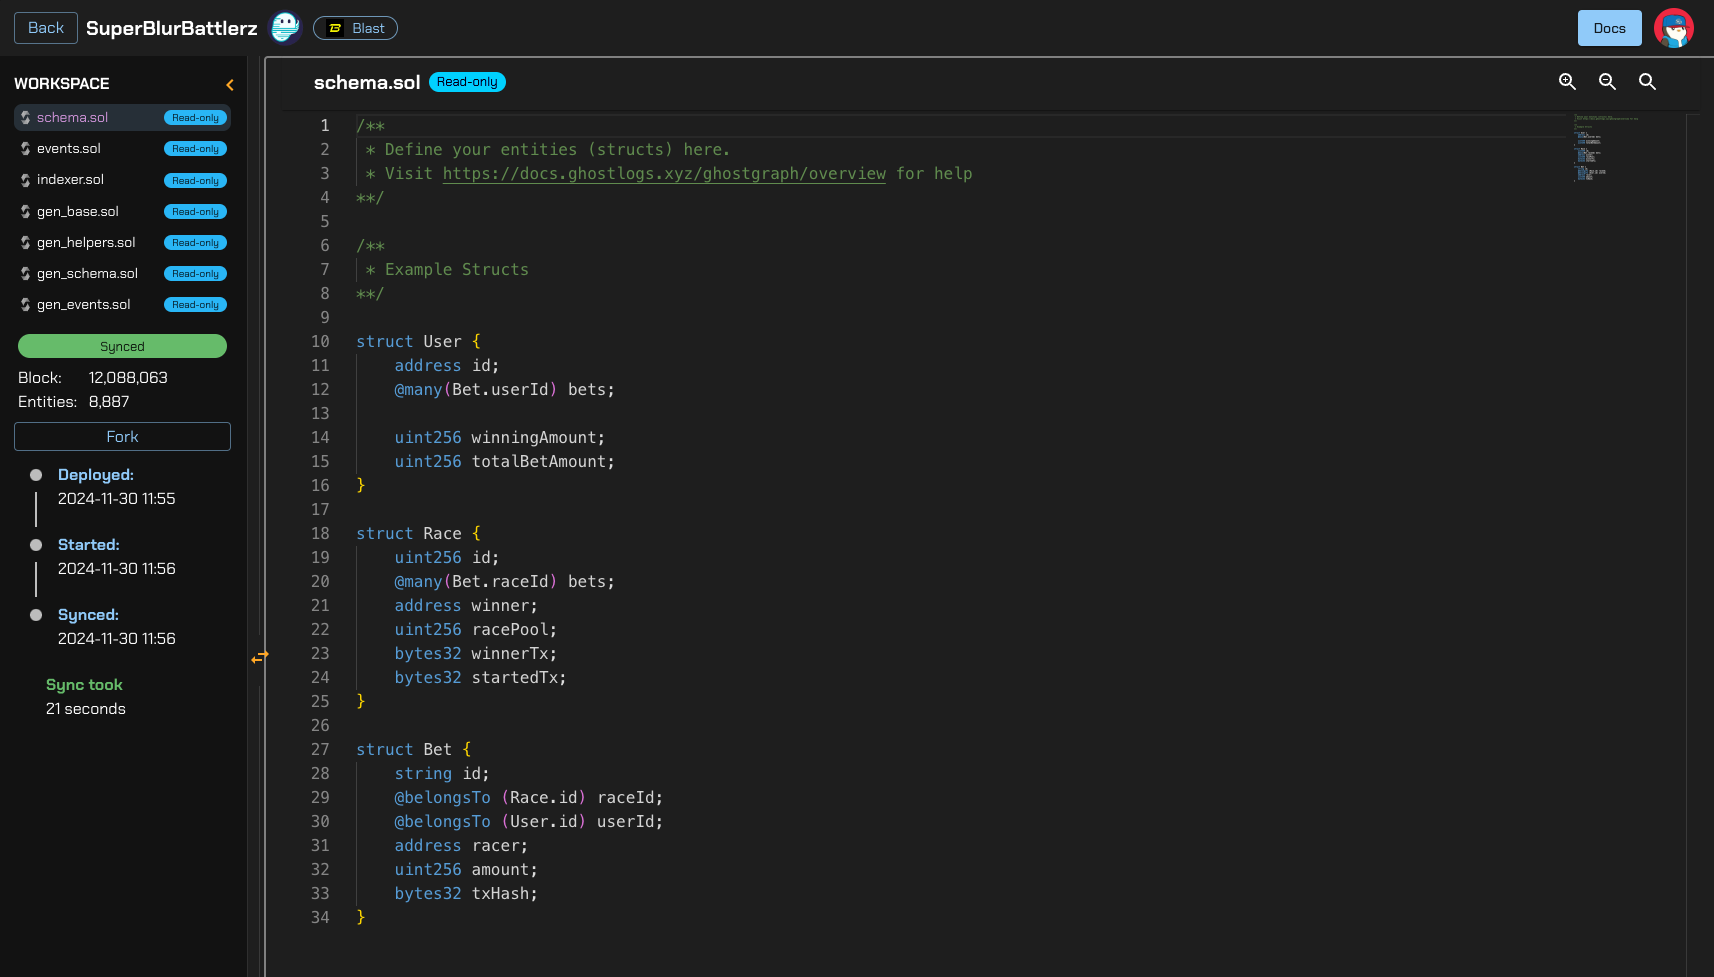This screenshot has width=1714, height=977.
Task: Click the Solidity icon beside events.sol
Action: tap(24, 148)
